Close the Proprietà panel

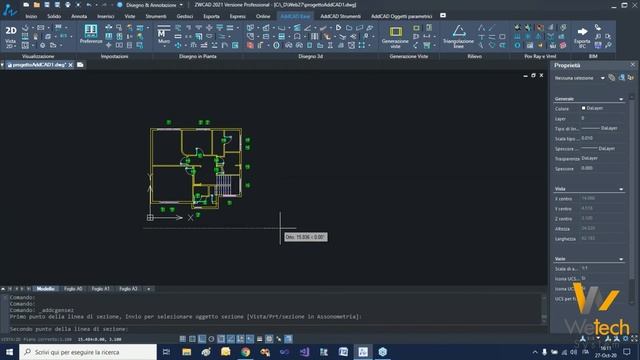[633, 64]
